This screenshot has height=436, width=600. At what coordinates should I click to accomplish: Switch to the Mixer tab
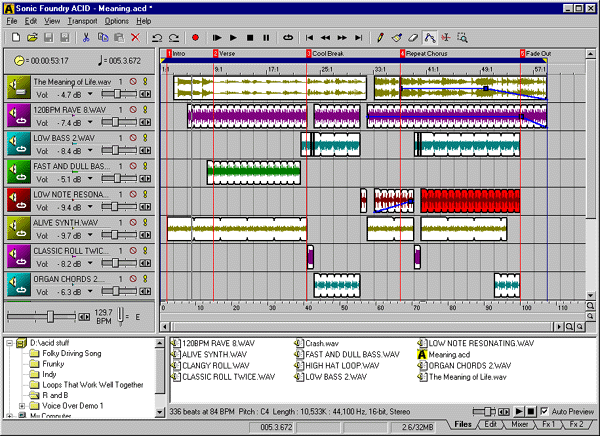click(520, 424)
